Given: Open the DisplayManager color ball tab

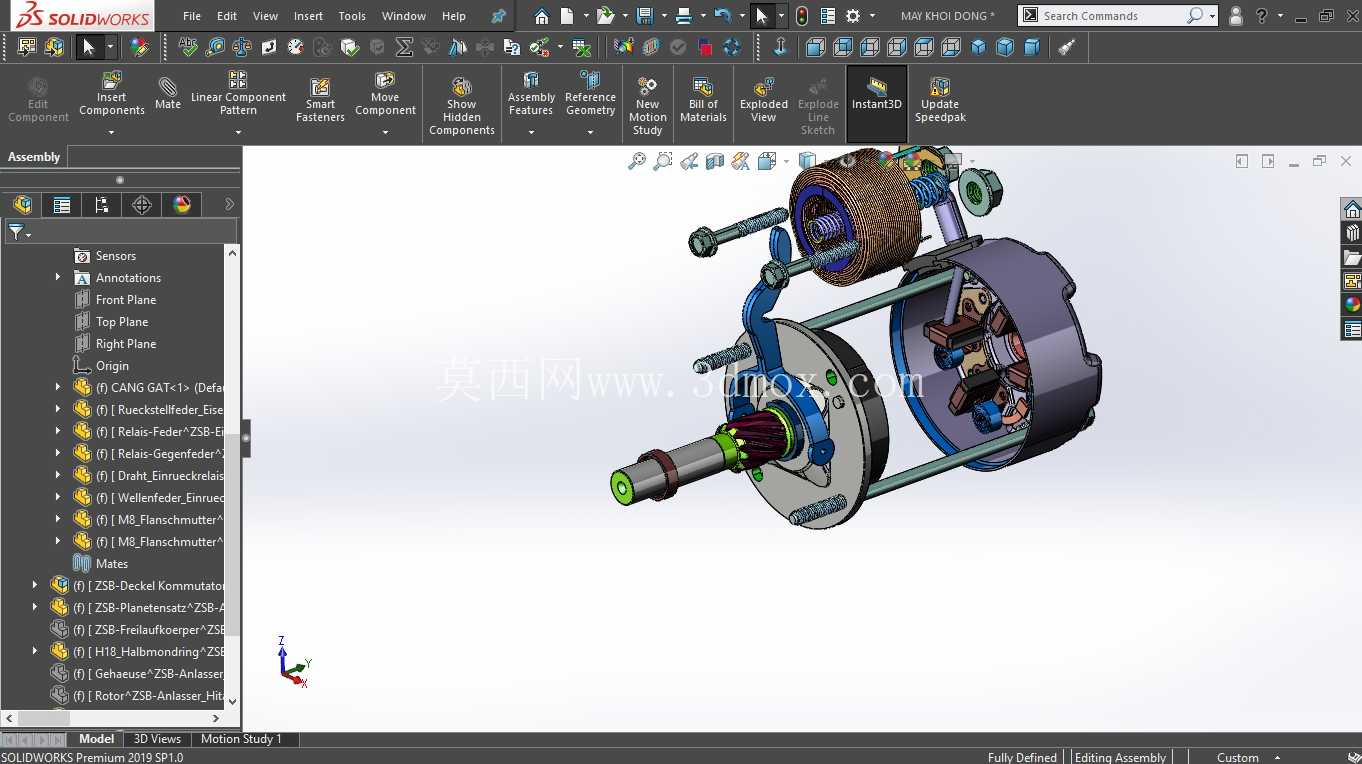Looking at the screenshot, I should [x=182, y=205].
